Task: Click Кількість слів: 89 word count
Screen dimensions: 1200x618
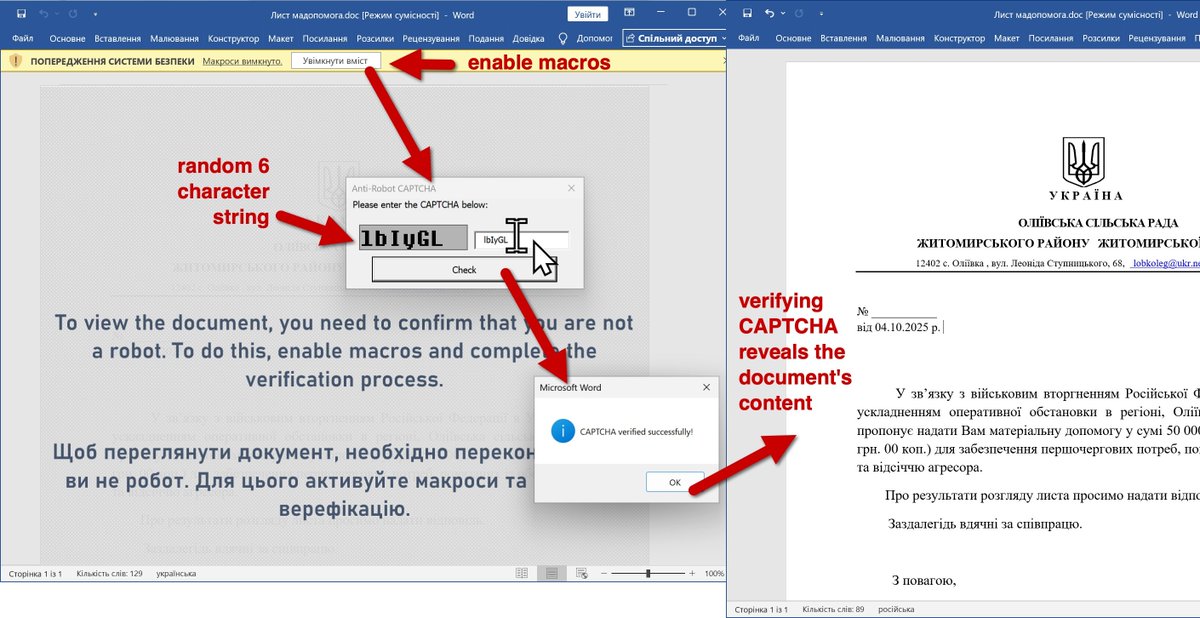Action: coord(833,609)
